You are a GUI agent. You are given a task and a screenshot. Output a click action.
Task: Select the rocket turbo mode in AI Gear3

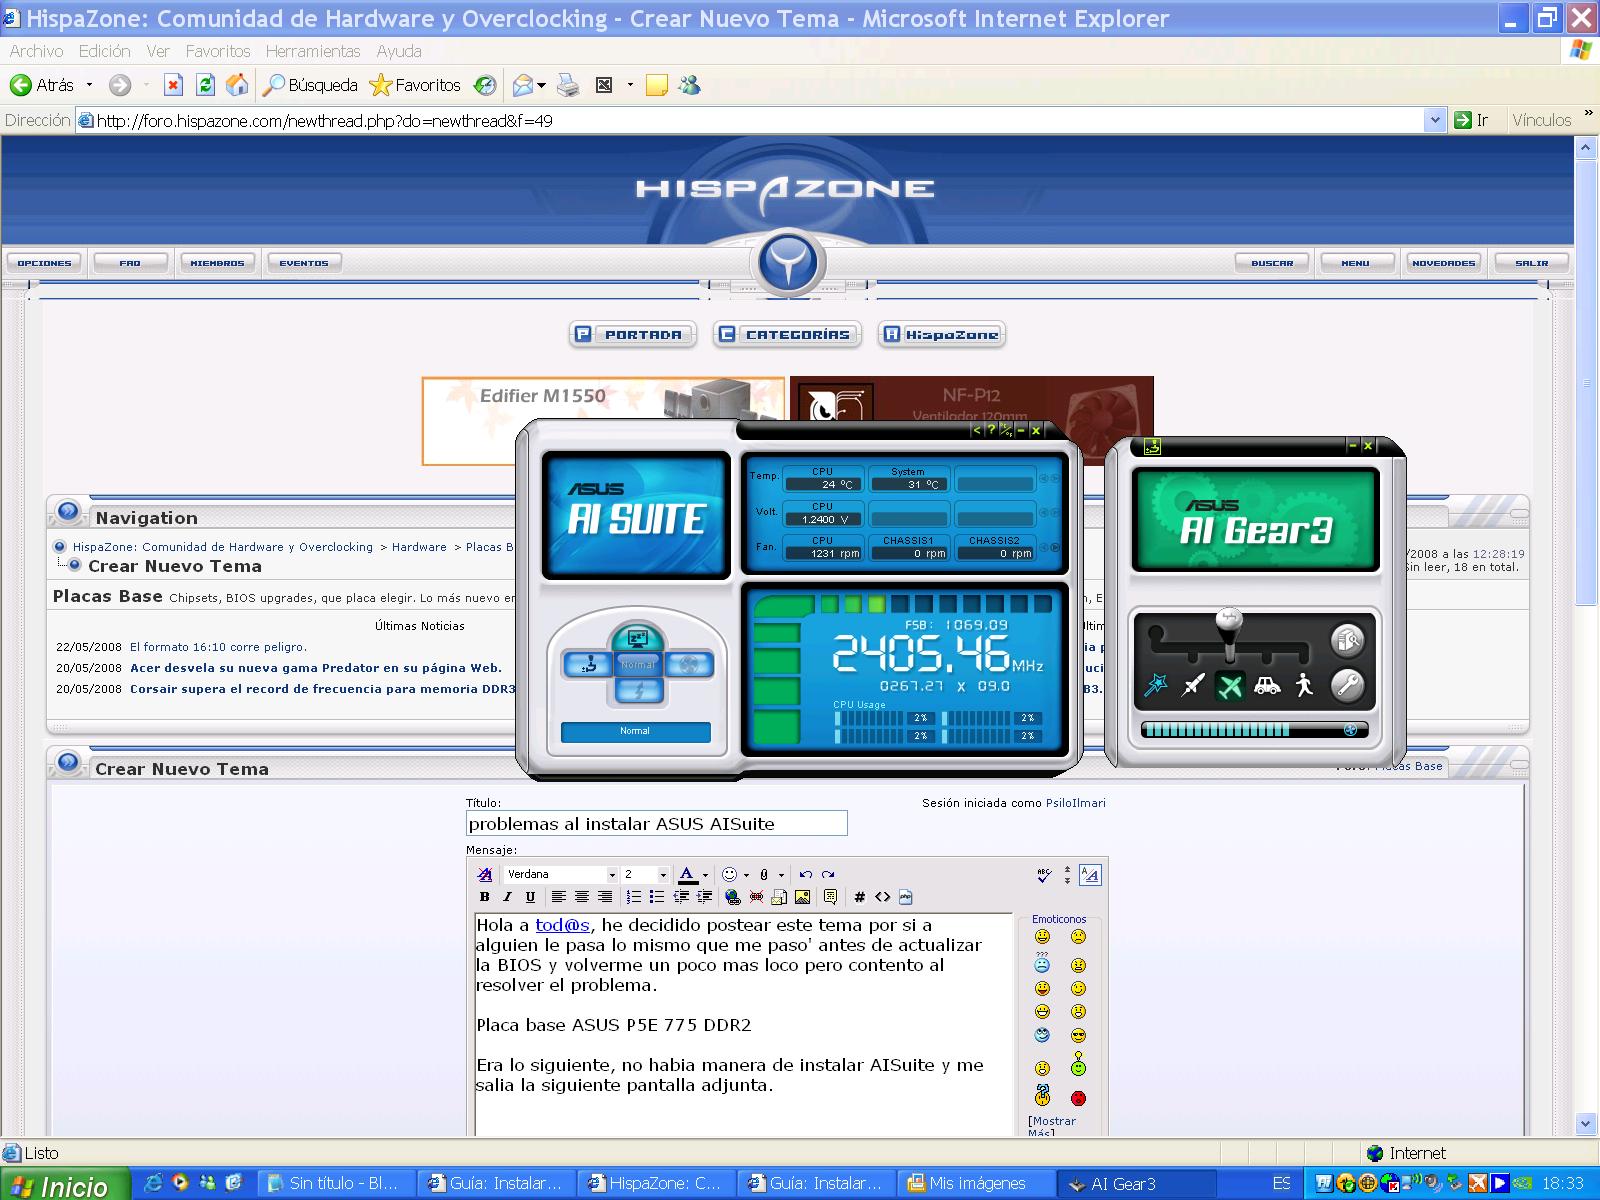point(1193,685)
